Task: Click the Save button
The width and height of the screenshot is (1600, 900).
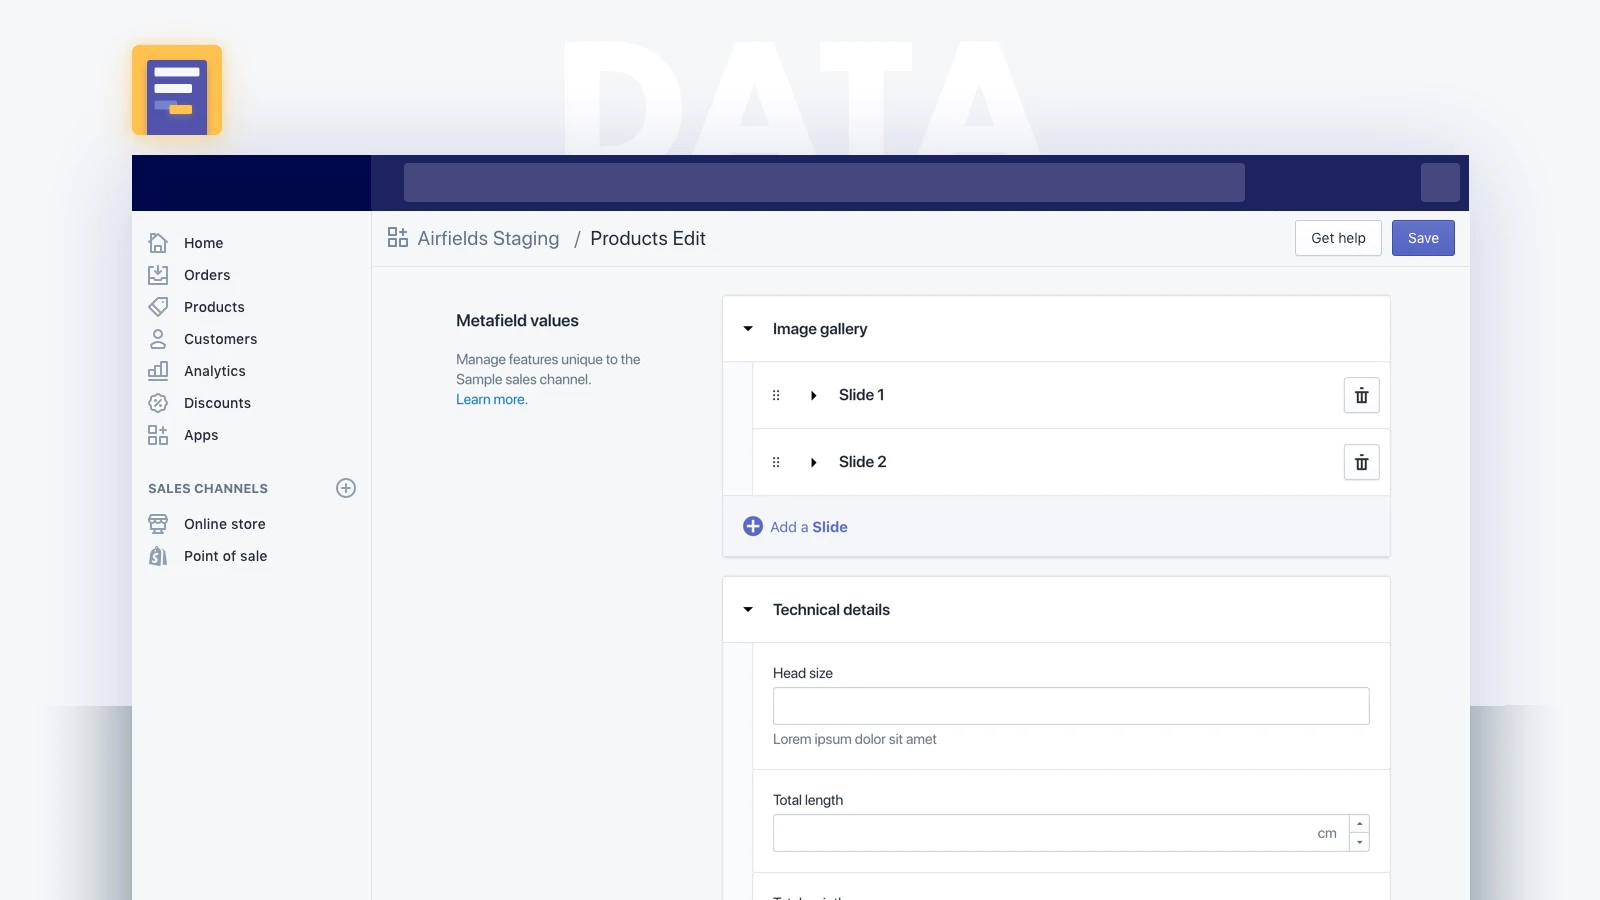Action: click(x=1423, y=238)
